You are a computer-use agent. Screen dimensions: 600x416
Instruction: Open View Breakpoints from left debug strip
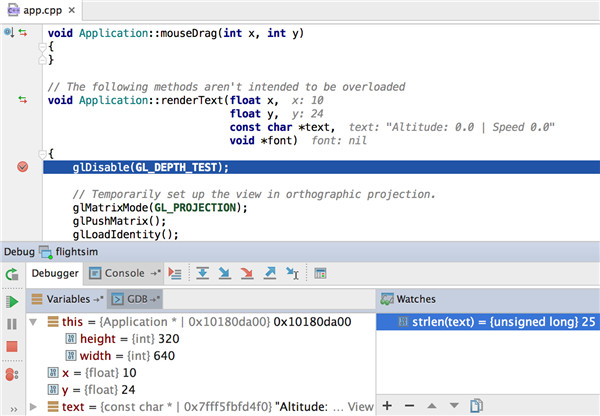(x=12, y=375)
